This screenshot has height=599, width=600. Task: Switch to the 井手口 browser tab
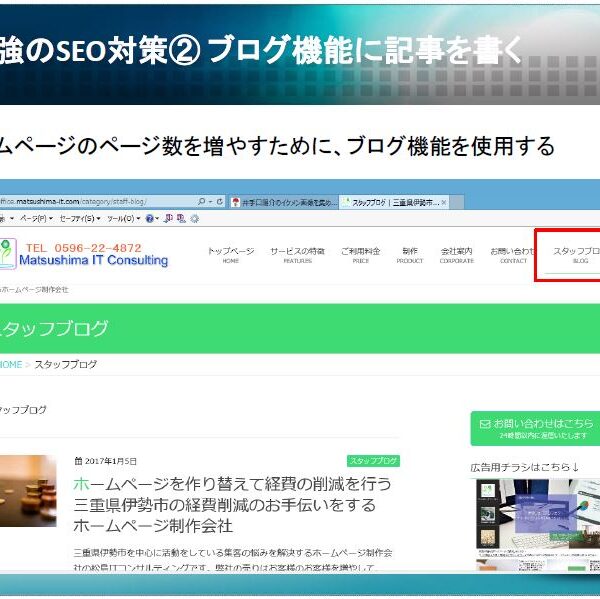pos(283,201)
